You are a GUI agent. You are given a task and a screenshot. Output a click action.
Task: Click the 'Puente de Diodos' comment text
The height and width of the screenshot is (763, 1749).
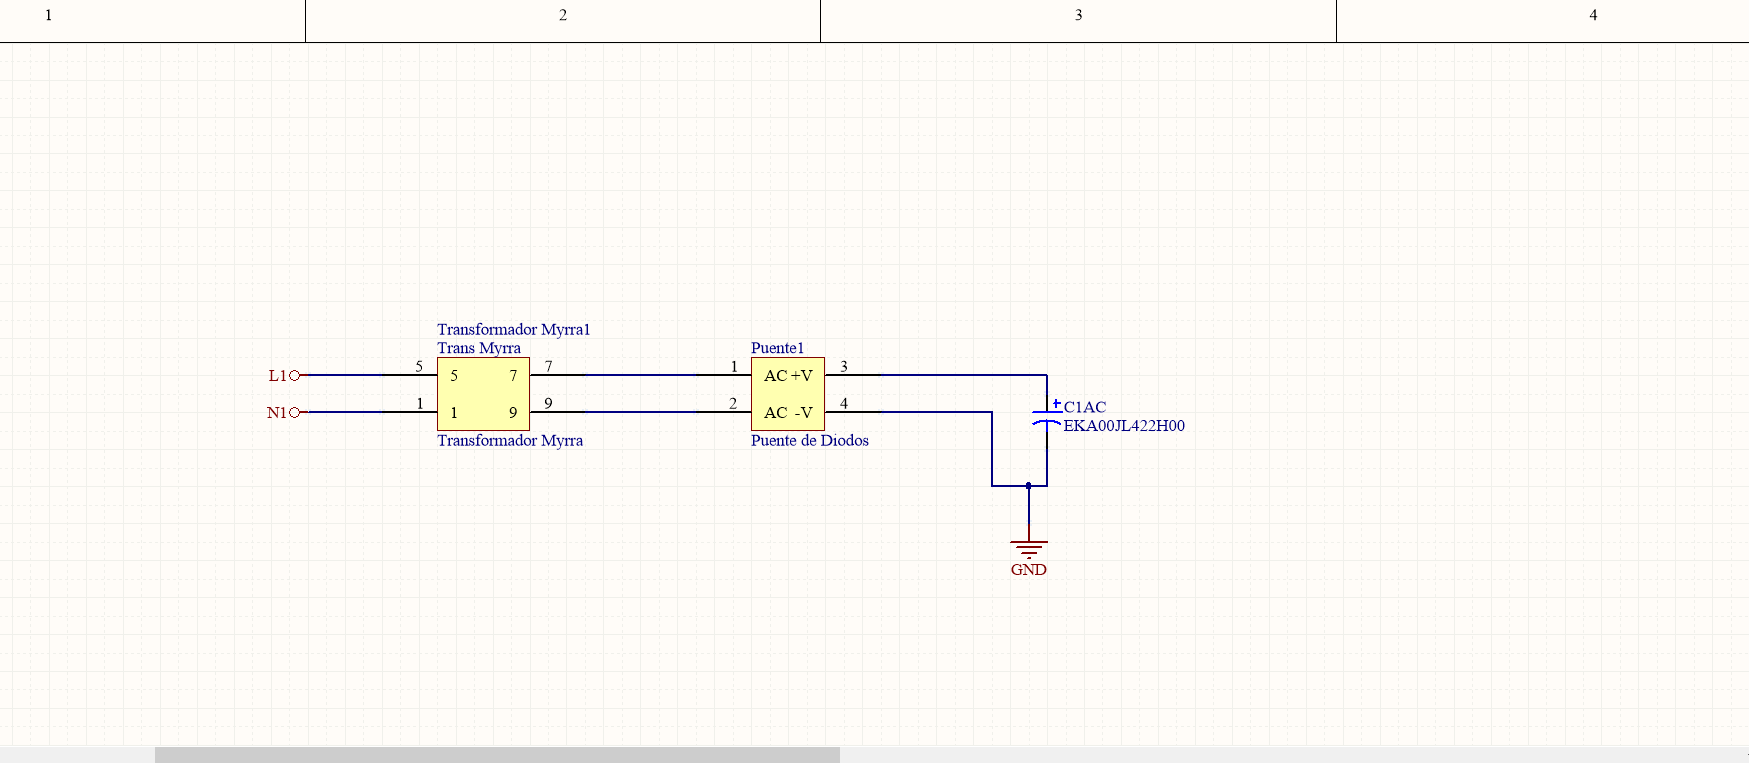(x=810, y=440)
